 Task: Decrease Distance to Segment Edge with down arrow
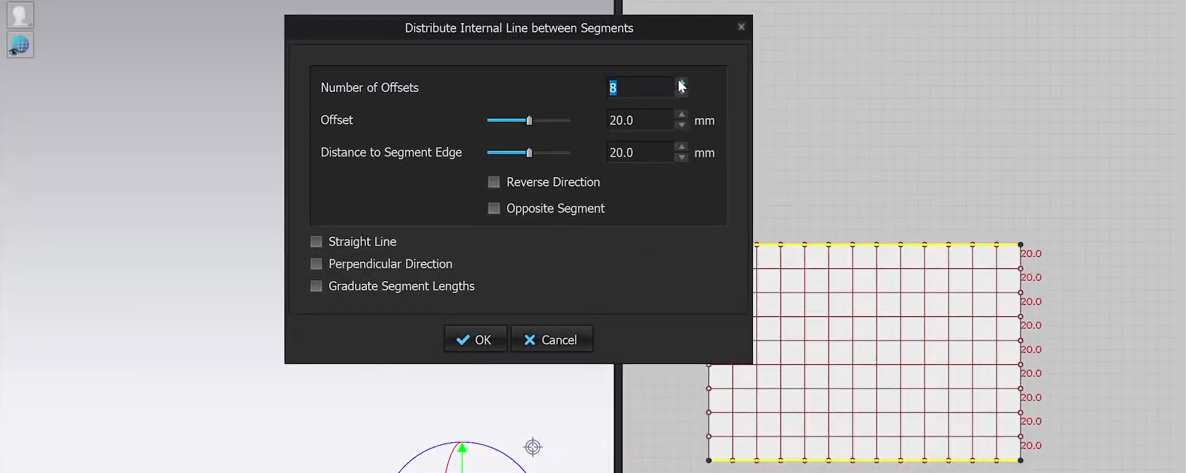(681, 157)
